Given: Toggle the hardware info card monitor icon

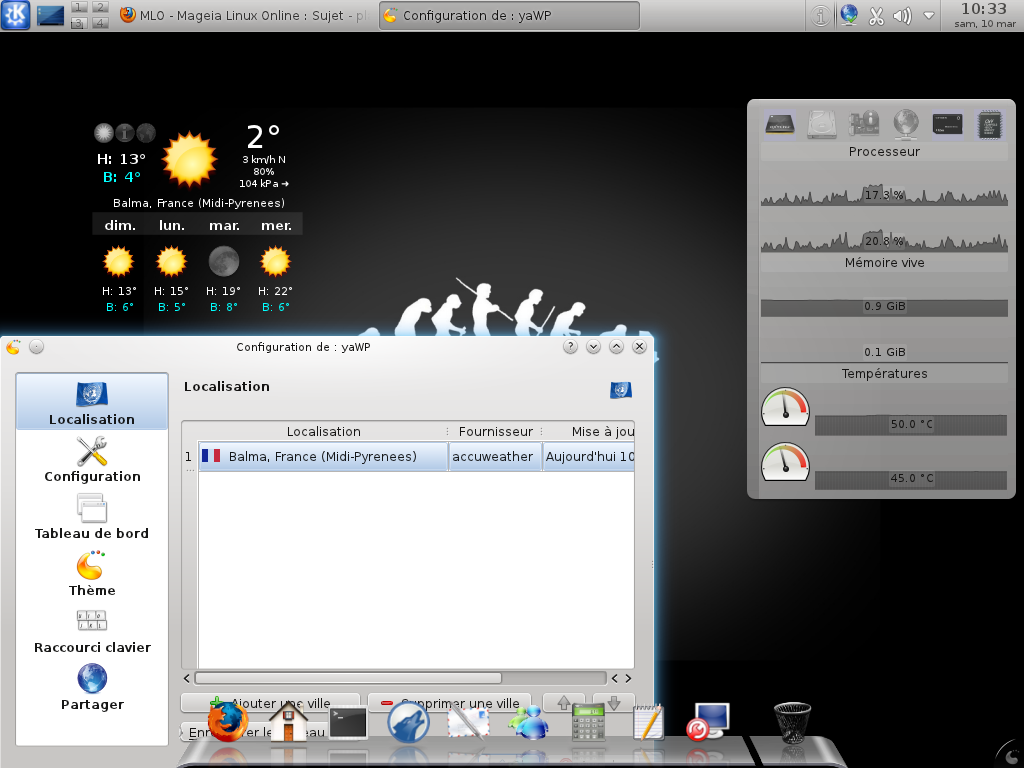Looking at the screenshot, I should click(x=863, y=123).
